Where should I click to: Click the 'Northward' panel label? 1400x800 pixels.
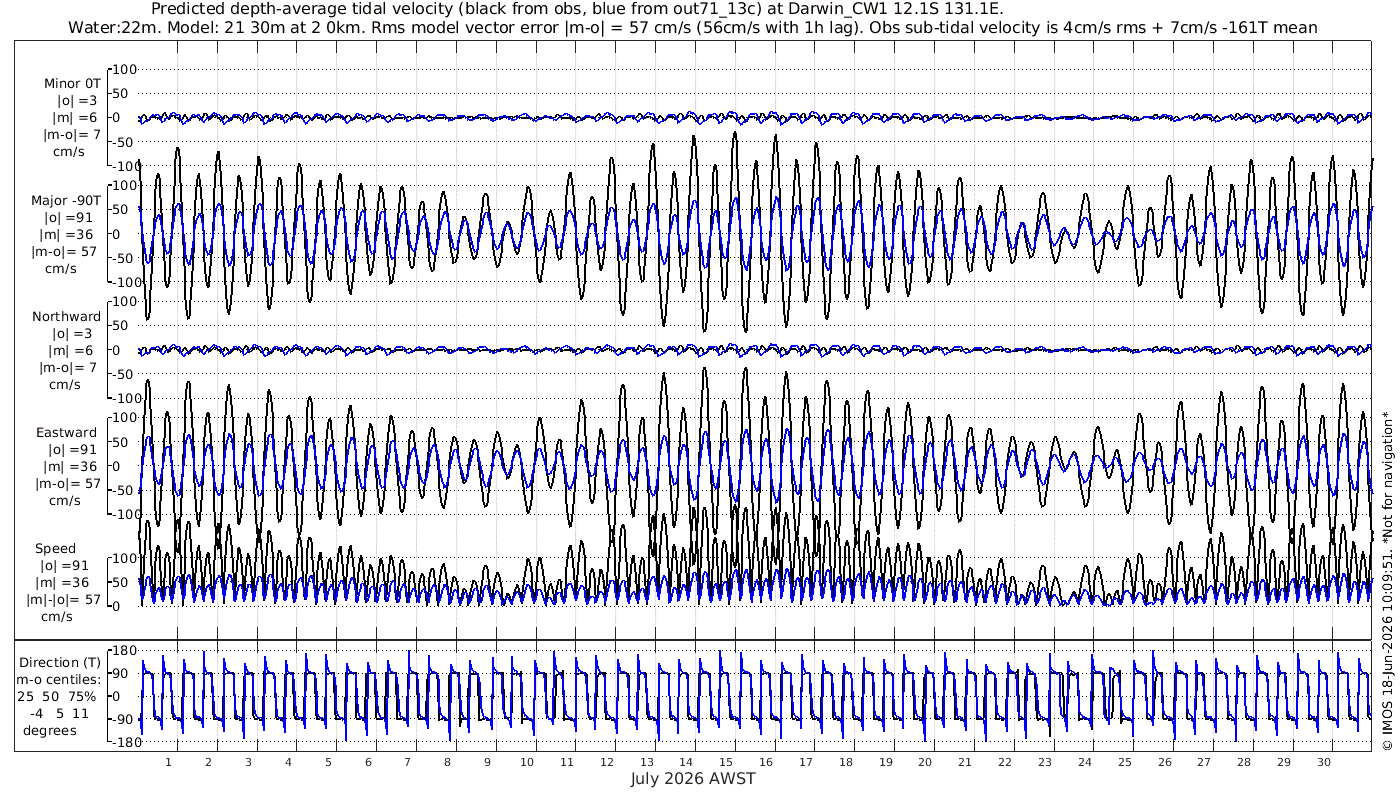pyautogui.click(x=66, y=316)
